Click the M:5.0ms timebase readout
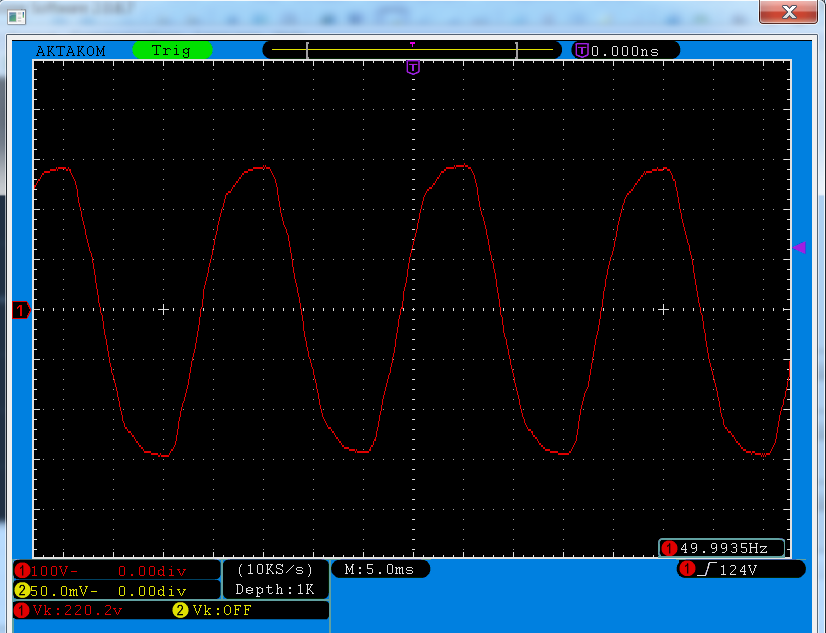This screenshot has width=826, height=633. (x=379, y=569)
